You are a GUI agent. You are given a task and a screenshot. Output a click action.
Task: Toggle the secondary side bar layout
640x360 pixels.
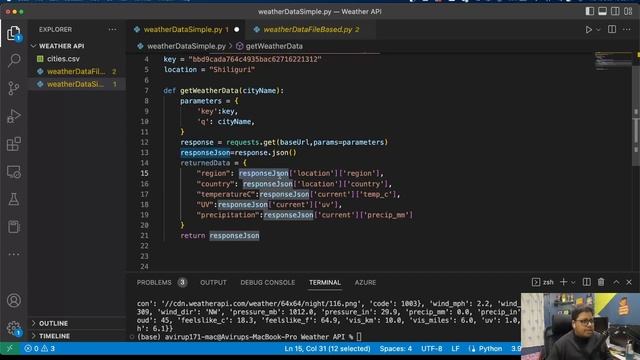tap(615, 11)
